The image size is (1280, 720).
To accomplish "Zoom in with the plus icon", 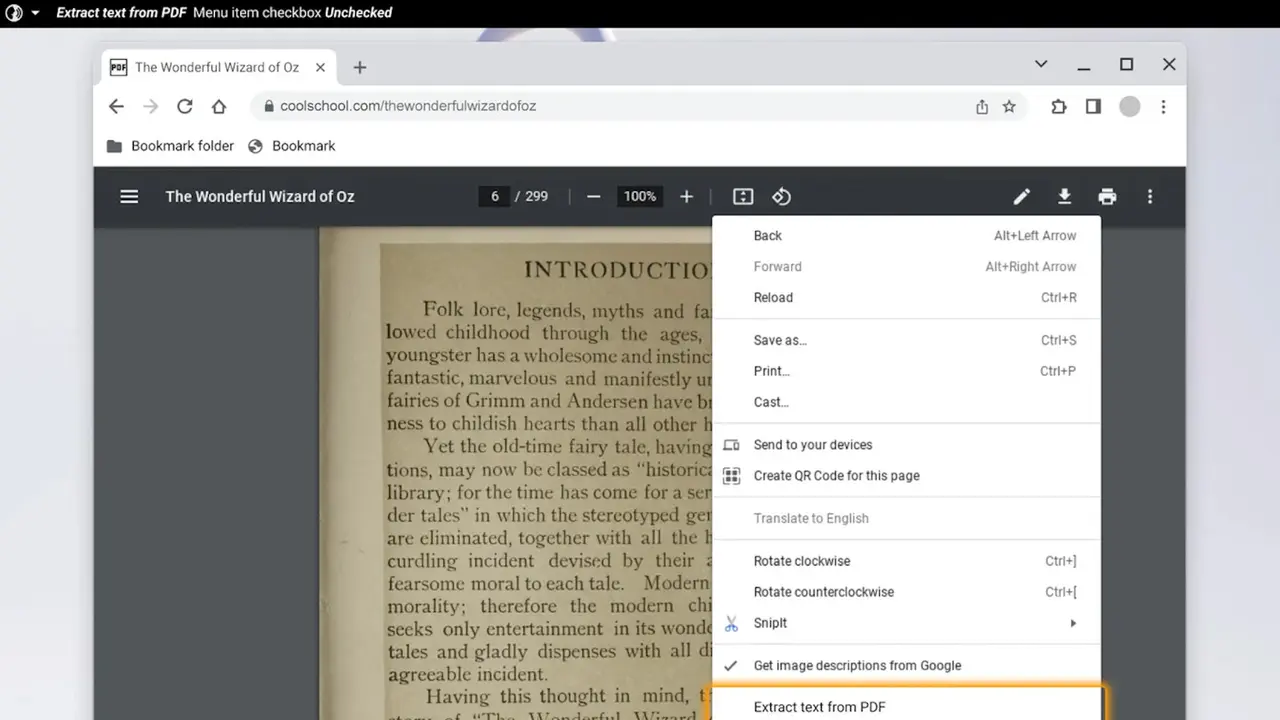I will (x=686, y=196).
